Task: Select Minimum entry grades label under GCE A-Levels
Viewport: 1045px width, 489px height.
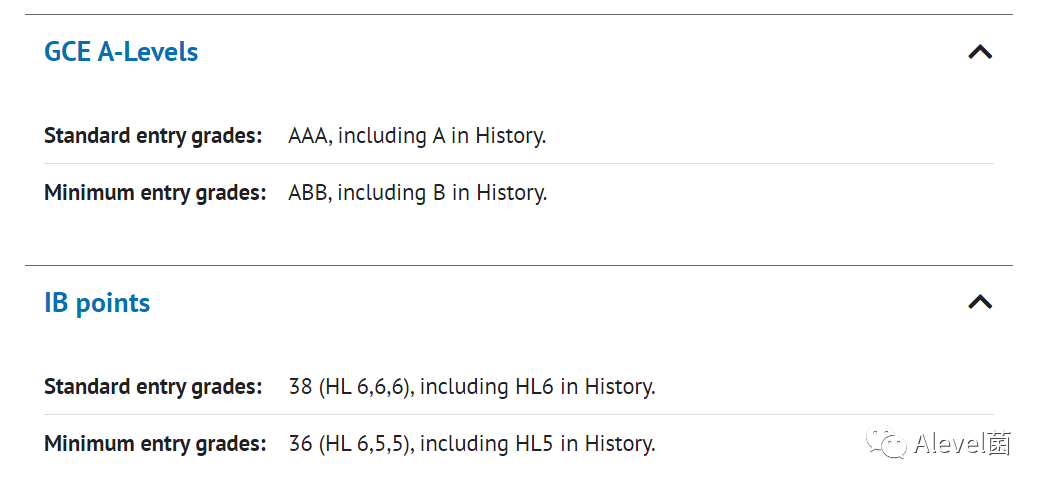Action: tap(155, 193)
